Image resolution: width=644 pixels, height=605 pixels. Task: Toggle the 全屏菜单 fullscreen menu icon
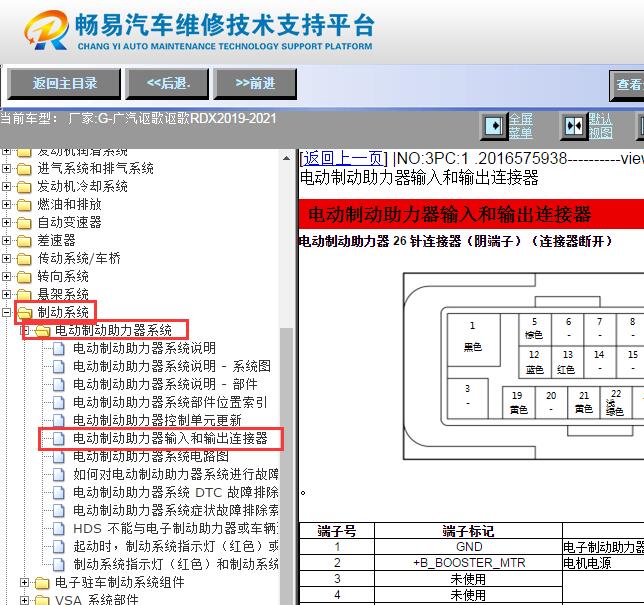coord(494,126)
